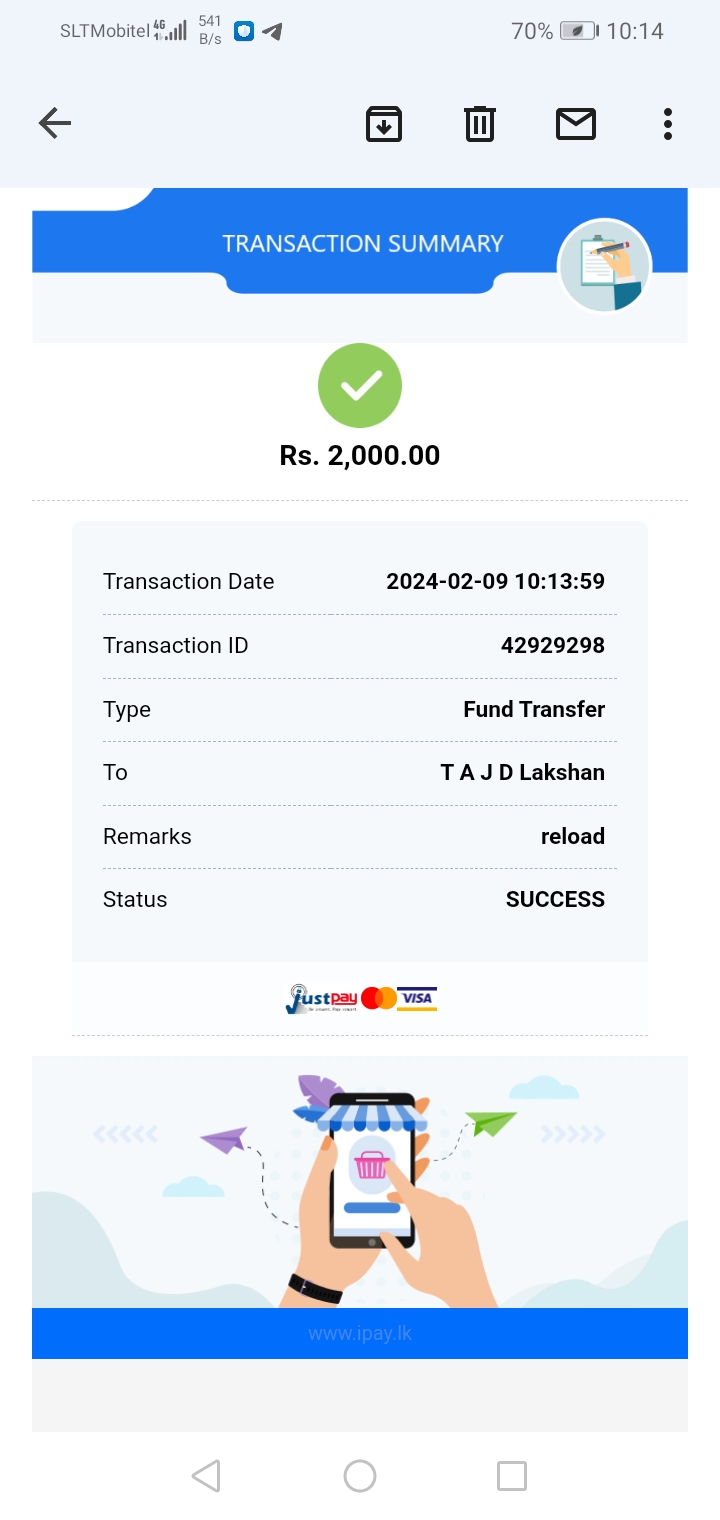Tap the Rs. 2,000.00 amount

(360, 456)
